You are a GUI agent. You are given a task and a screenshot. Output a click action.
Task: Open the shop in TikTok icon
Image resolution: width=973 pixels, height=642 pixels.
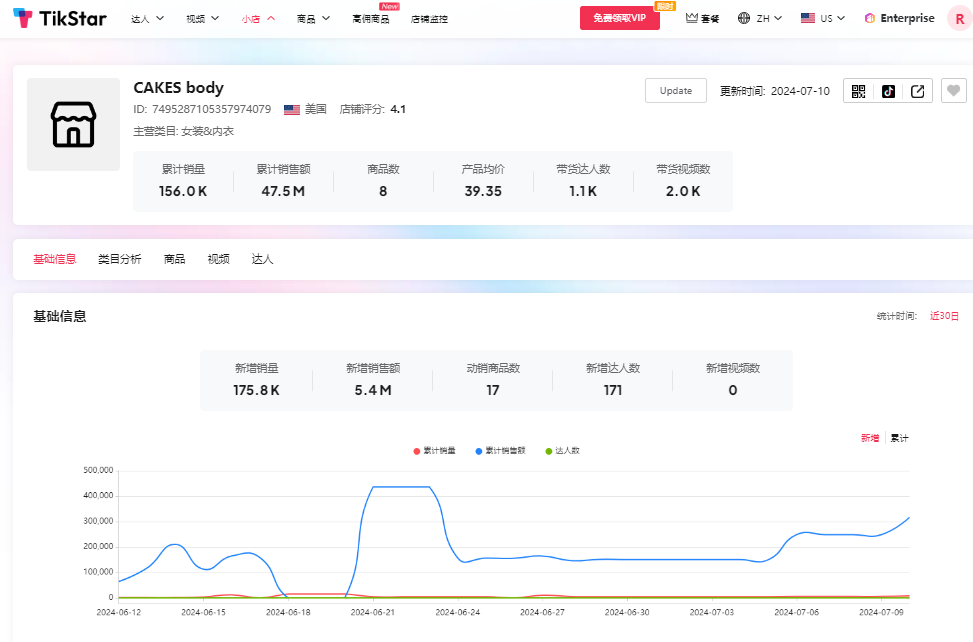888,91
